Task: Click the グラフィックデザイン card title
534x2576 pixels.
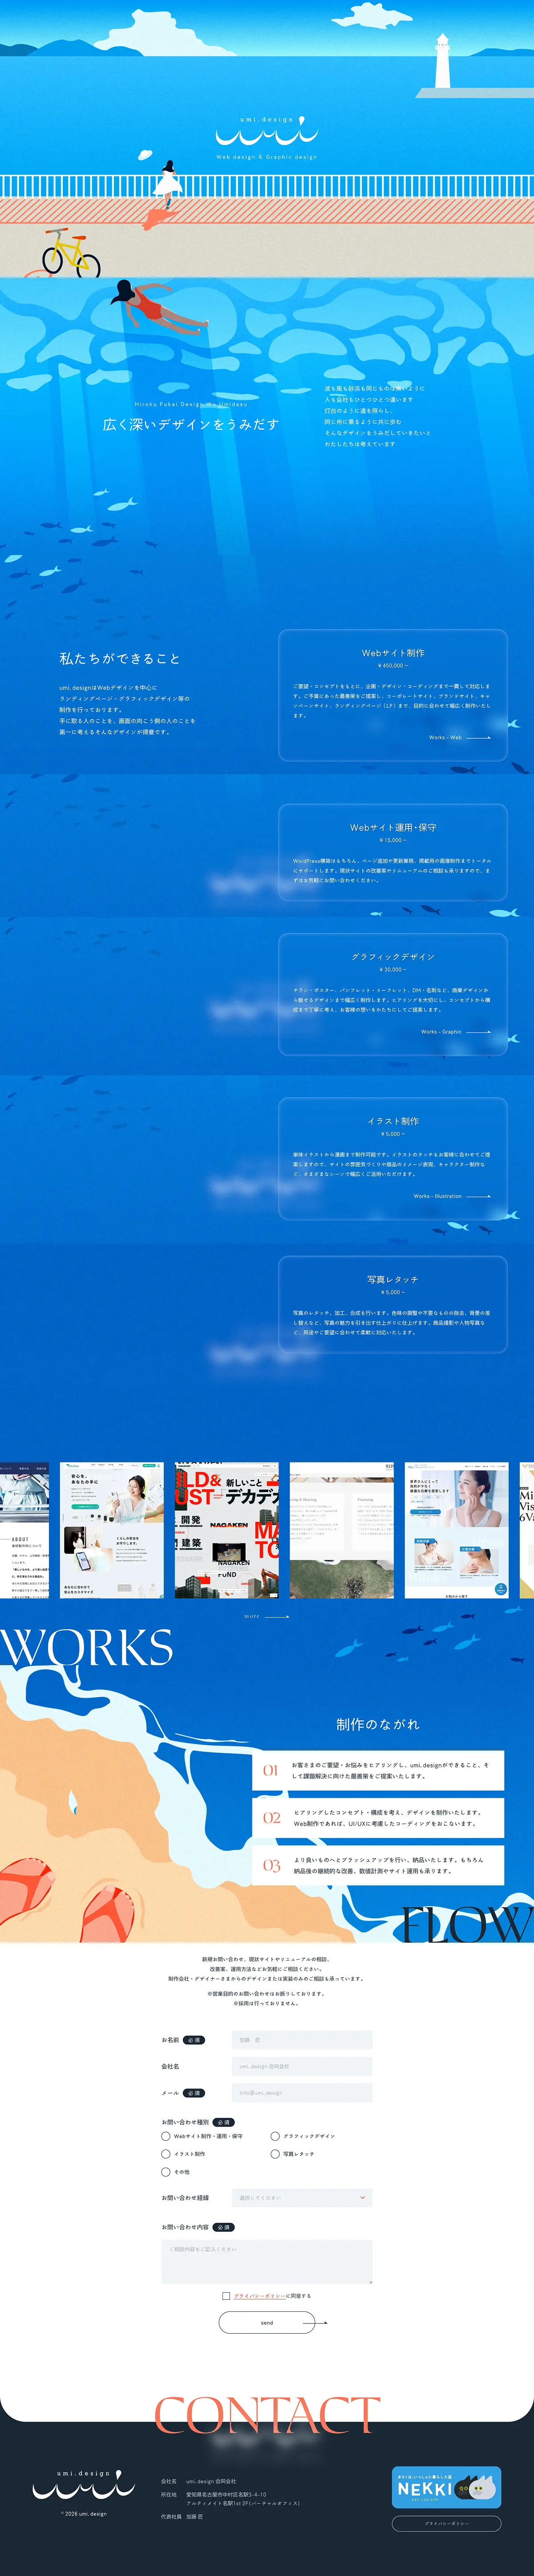Action: coord(393,957)
